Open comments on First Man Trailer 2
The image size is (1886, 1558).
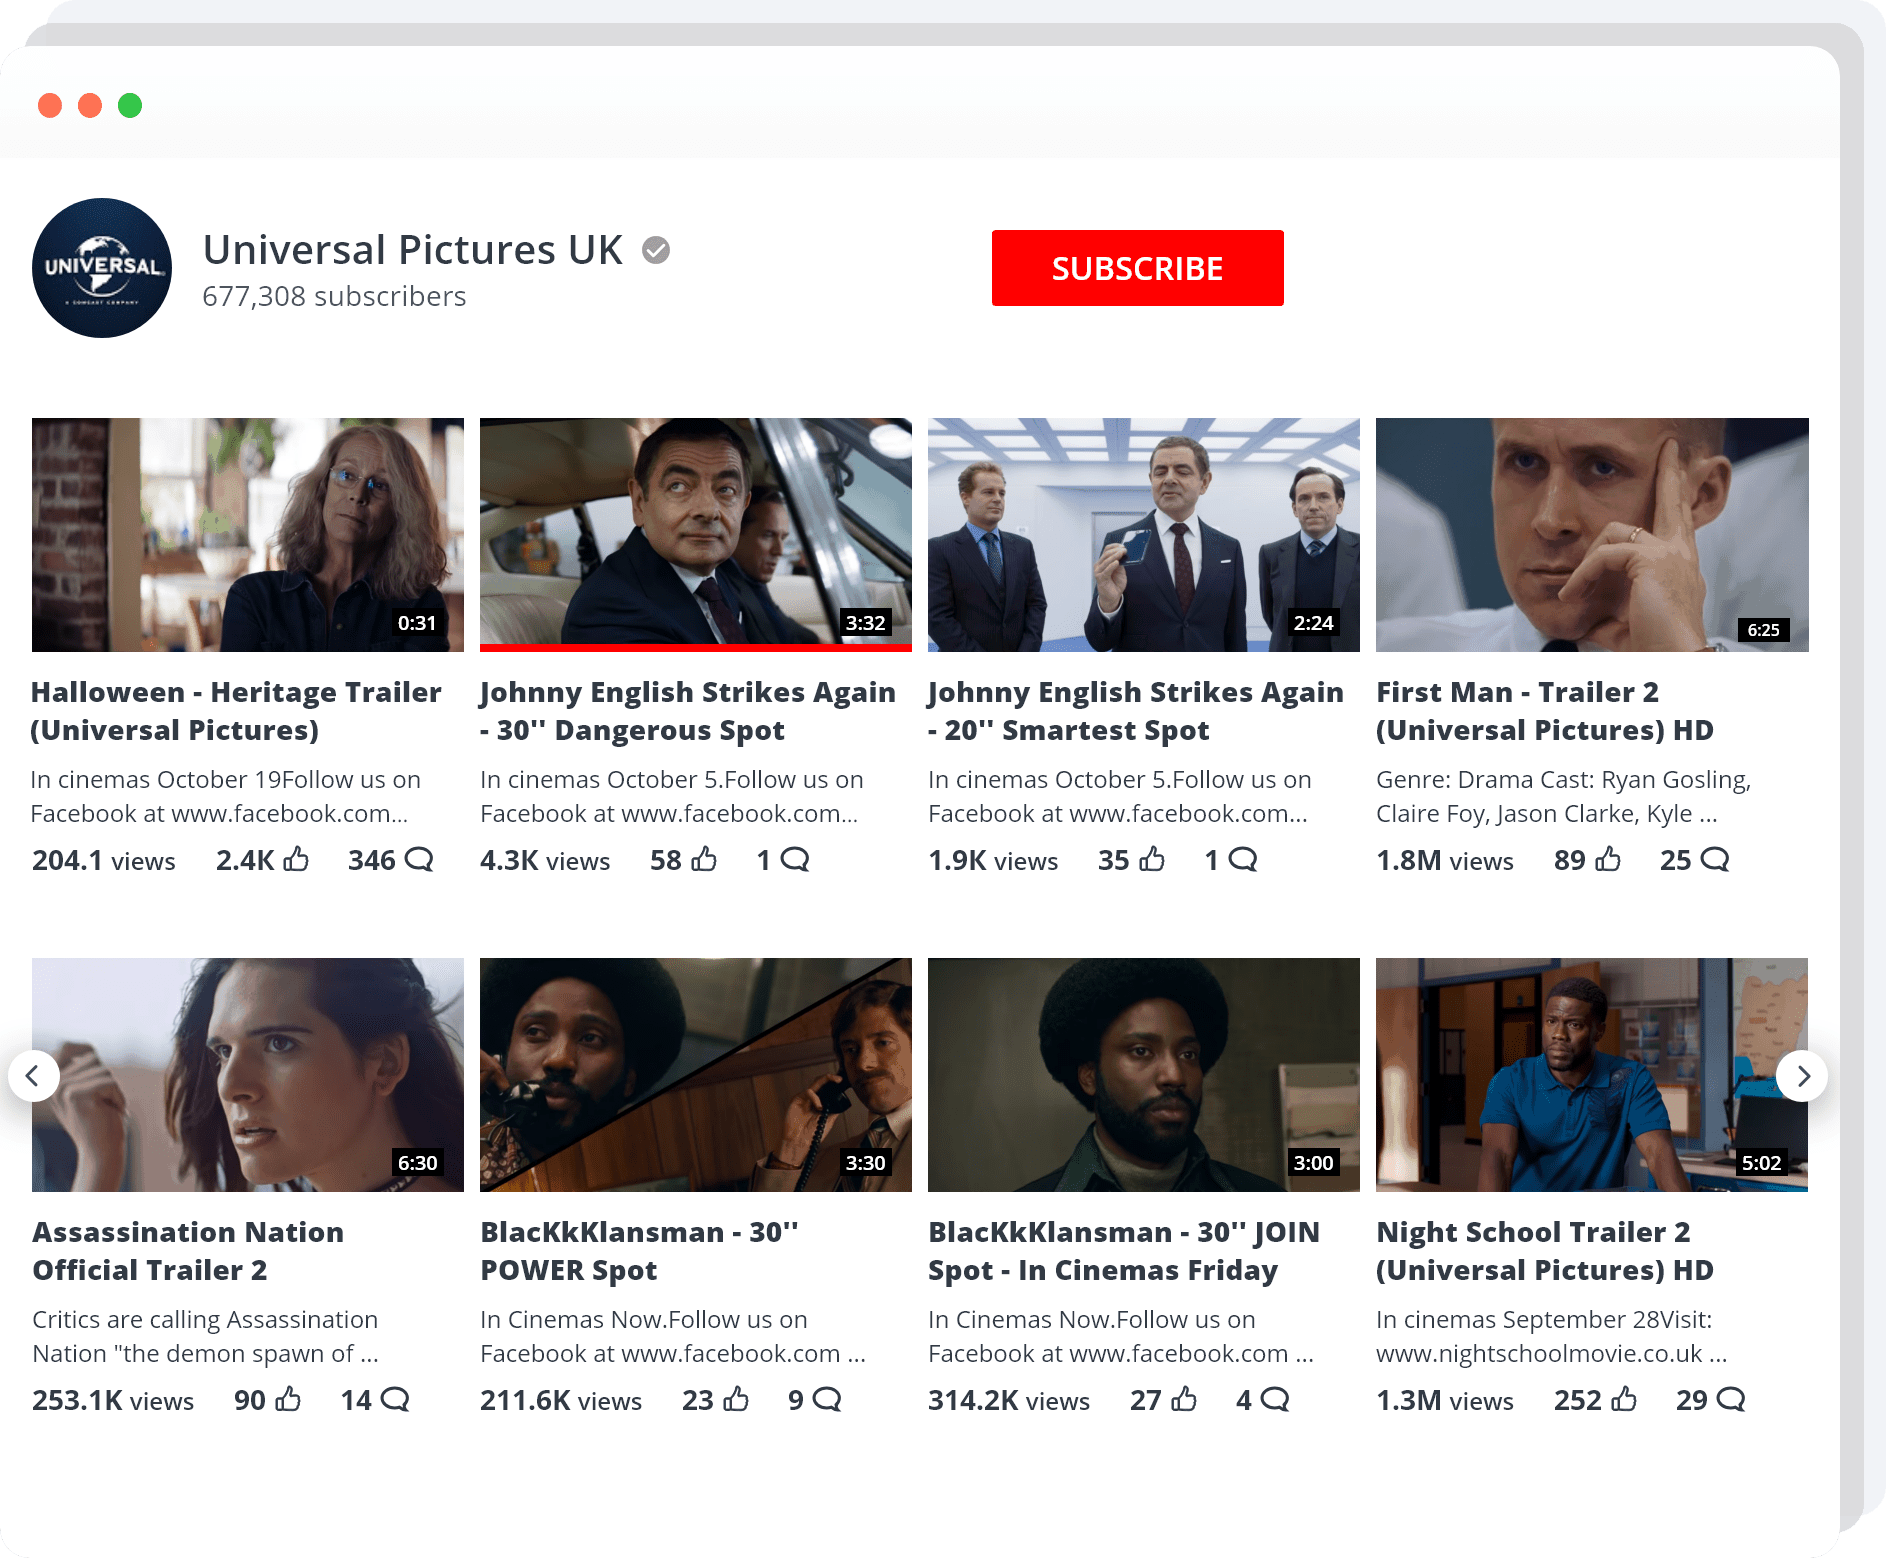(1715, 859)
